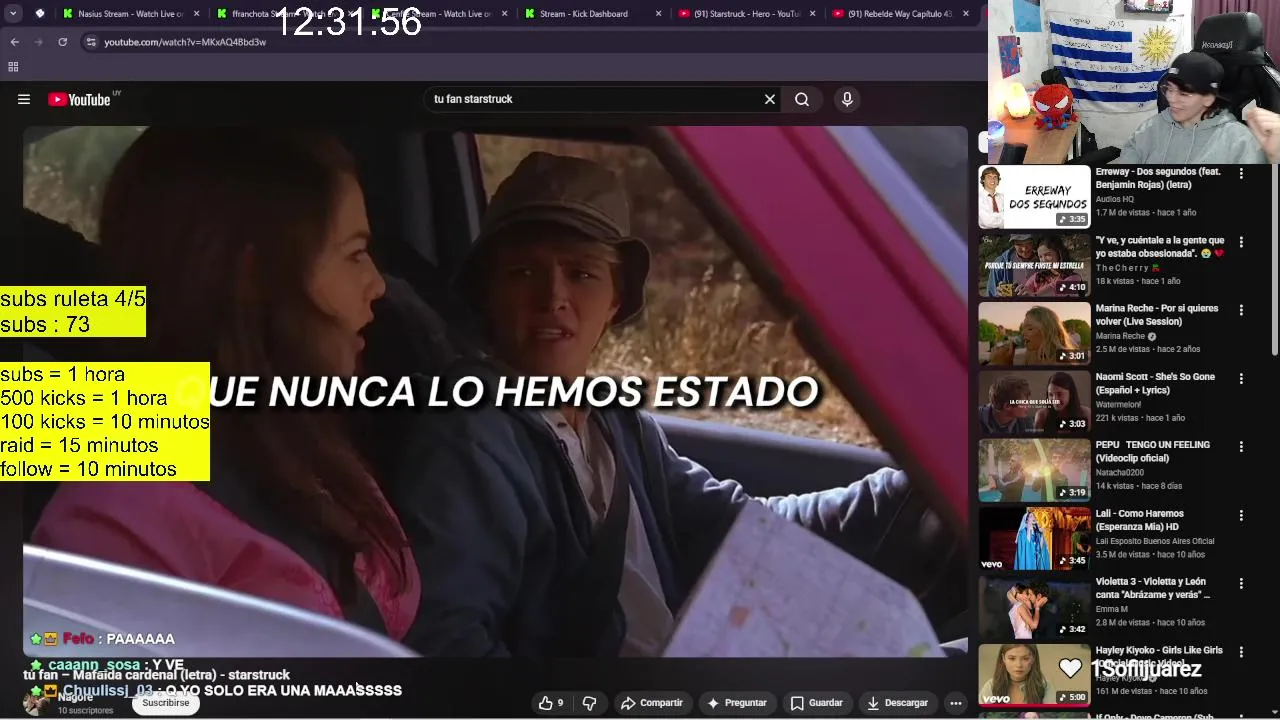Image resolution: width=1280 pixels, height=720 pixels.
Task: Open options menu for 'Naomi Scott - She's So Gone'
Action: click(x=1241, y=378)
